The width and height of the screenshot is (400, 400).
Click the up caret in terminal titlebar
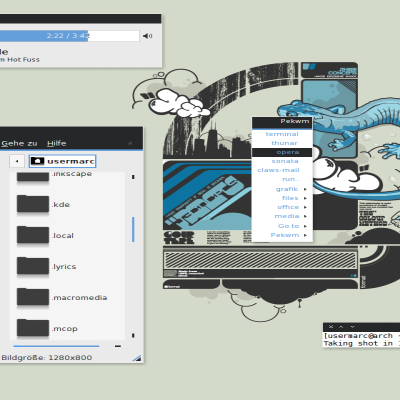(x=341, y=327)
